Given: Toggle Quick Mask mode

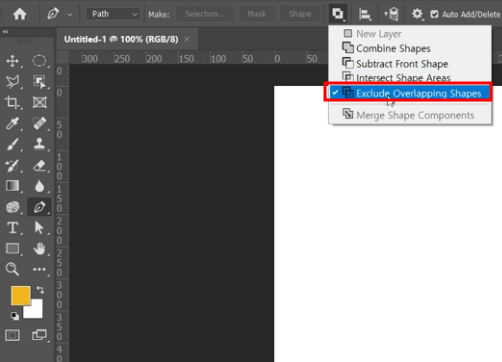Looking at the screenshot, I should pos(13,335).
